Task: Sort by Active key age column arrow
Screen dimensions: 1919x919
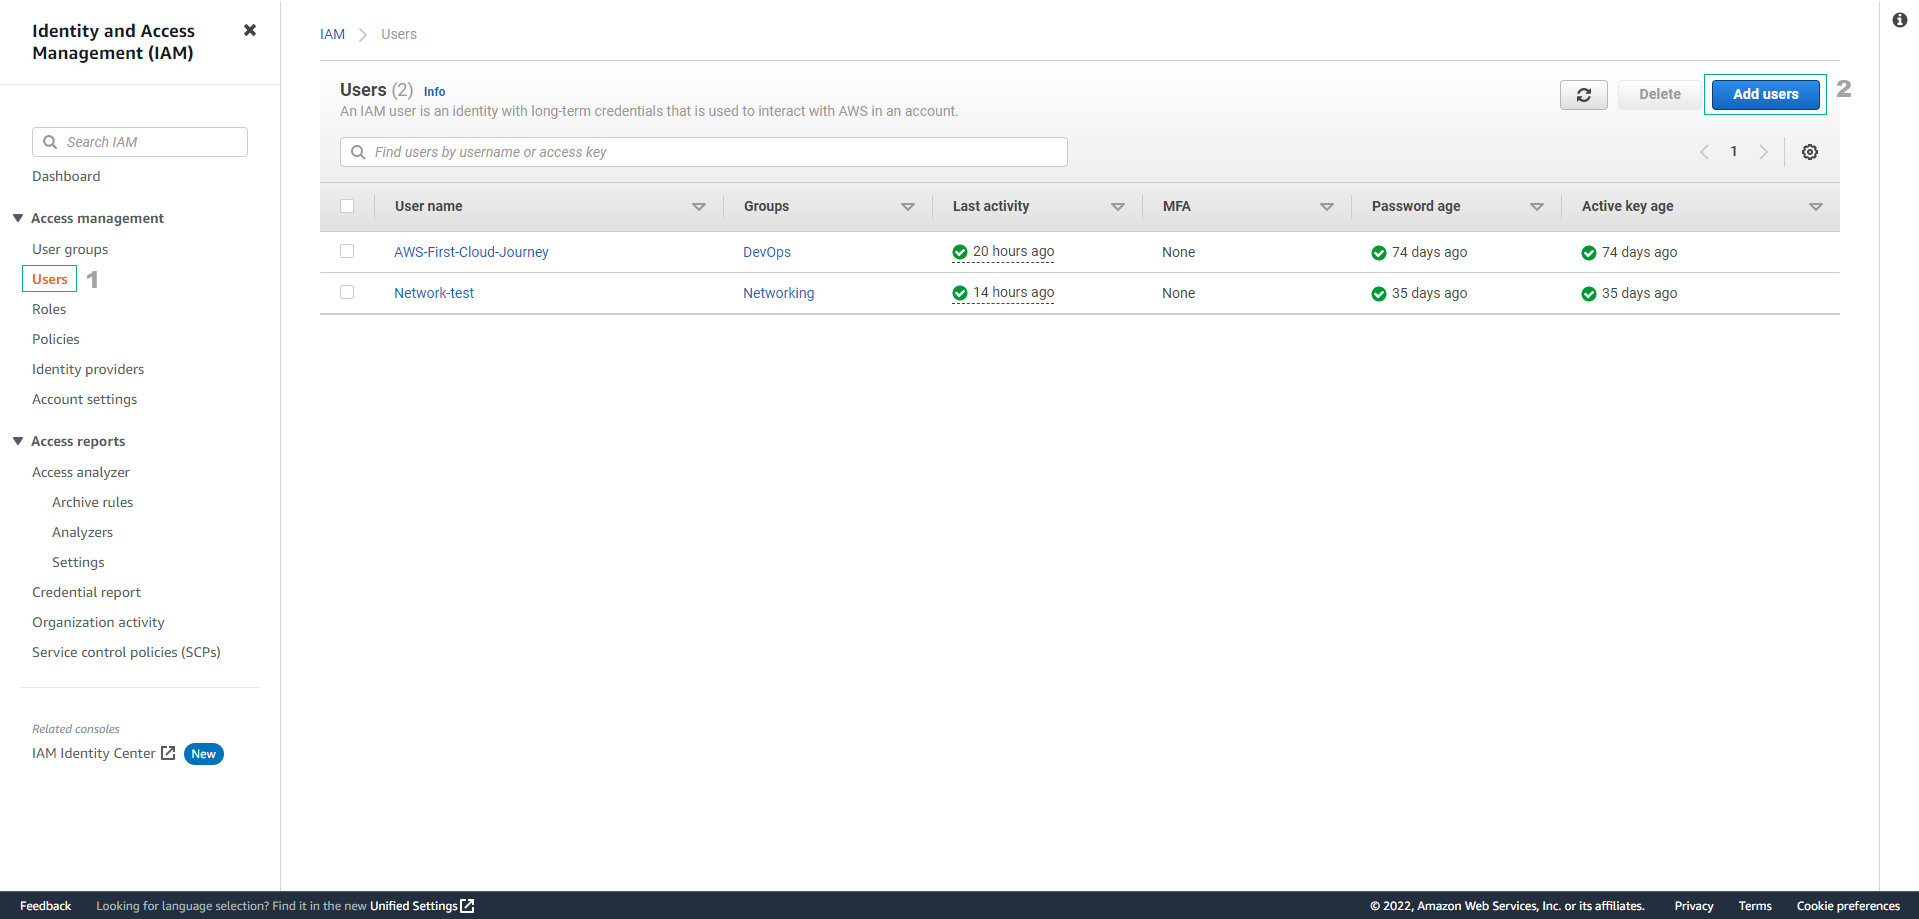Action: click(x=1816, y=207)
